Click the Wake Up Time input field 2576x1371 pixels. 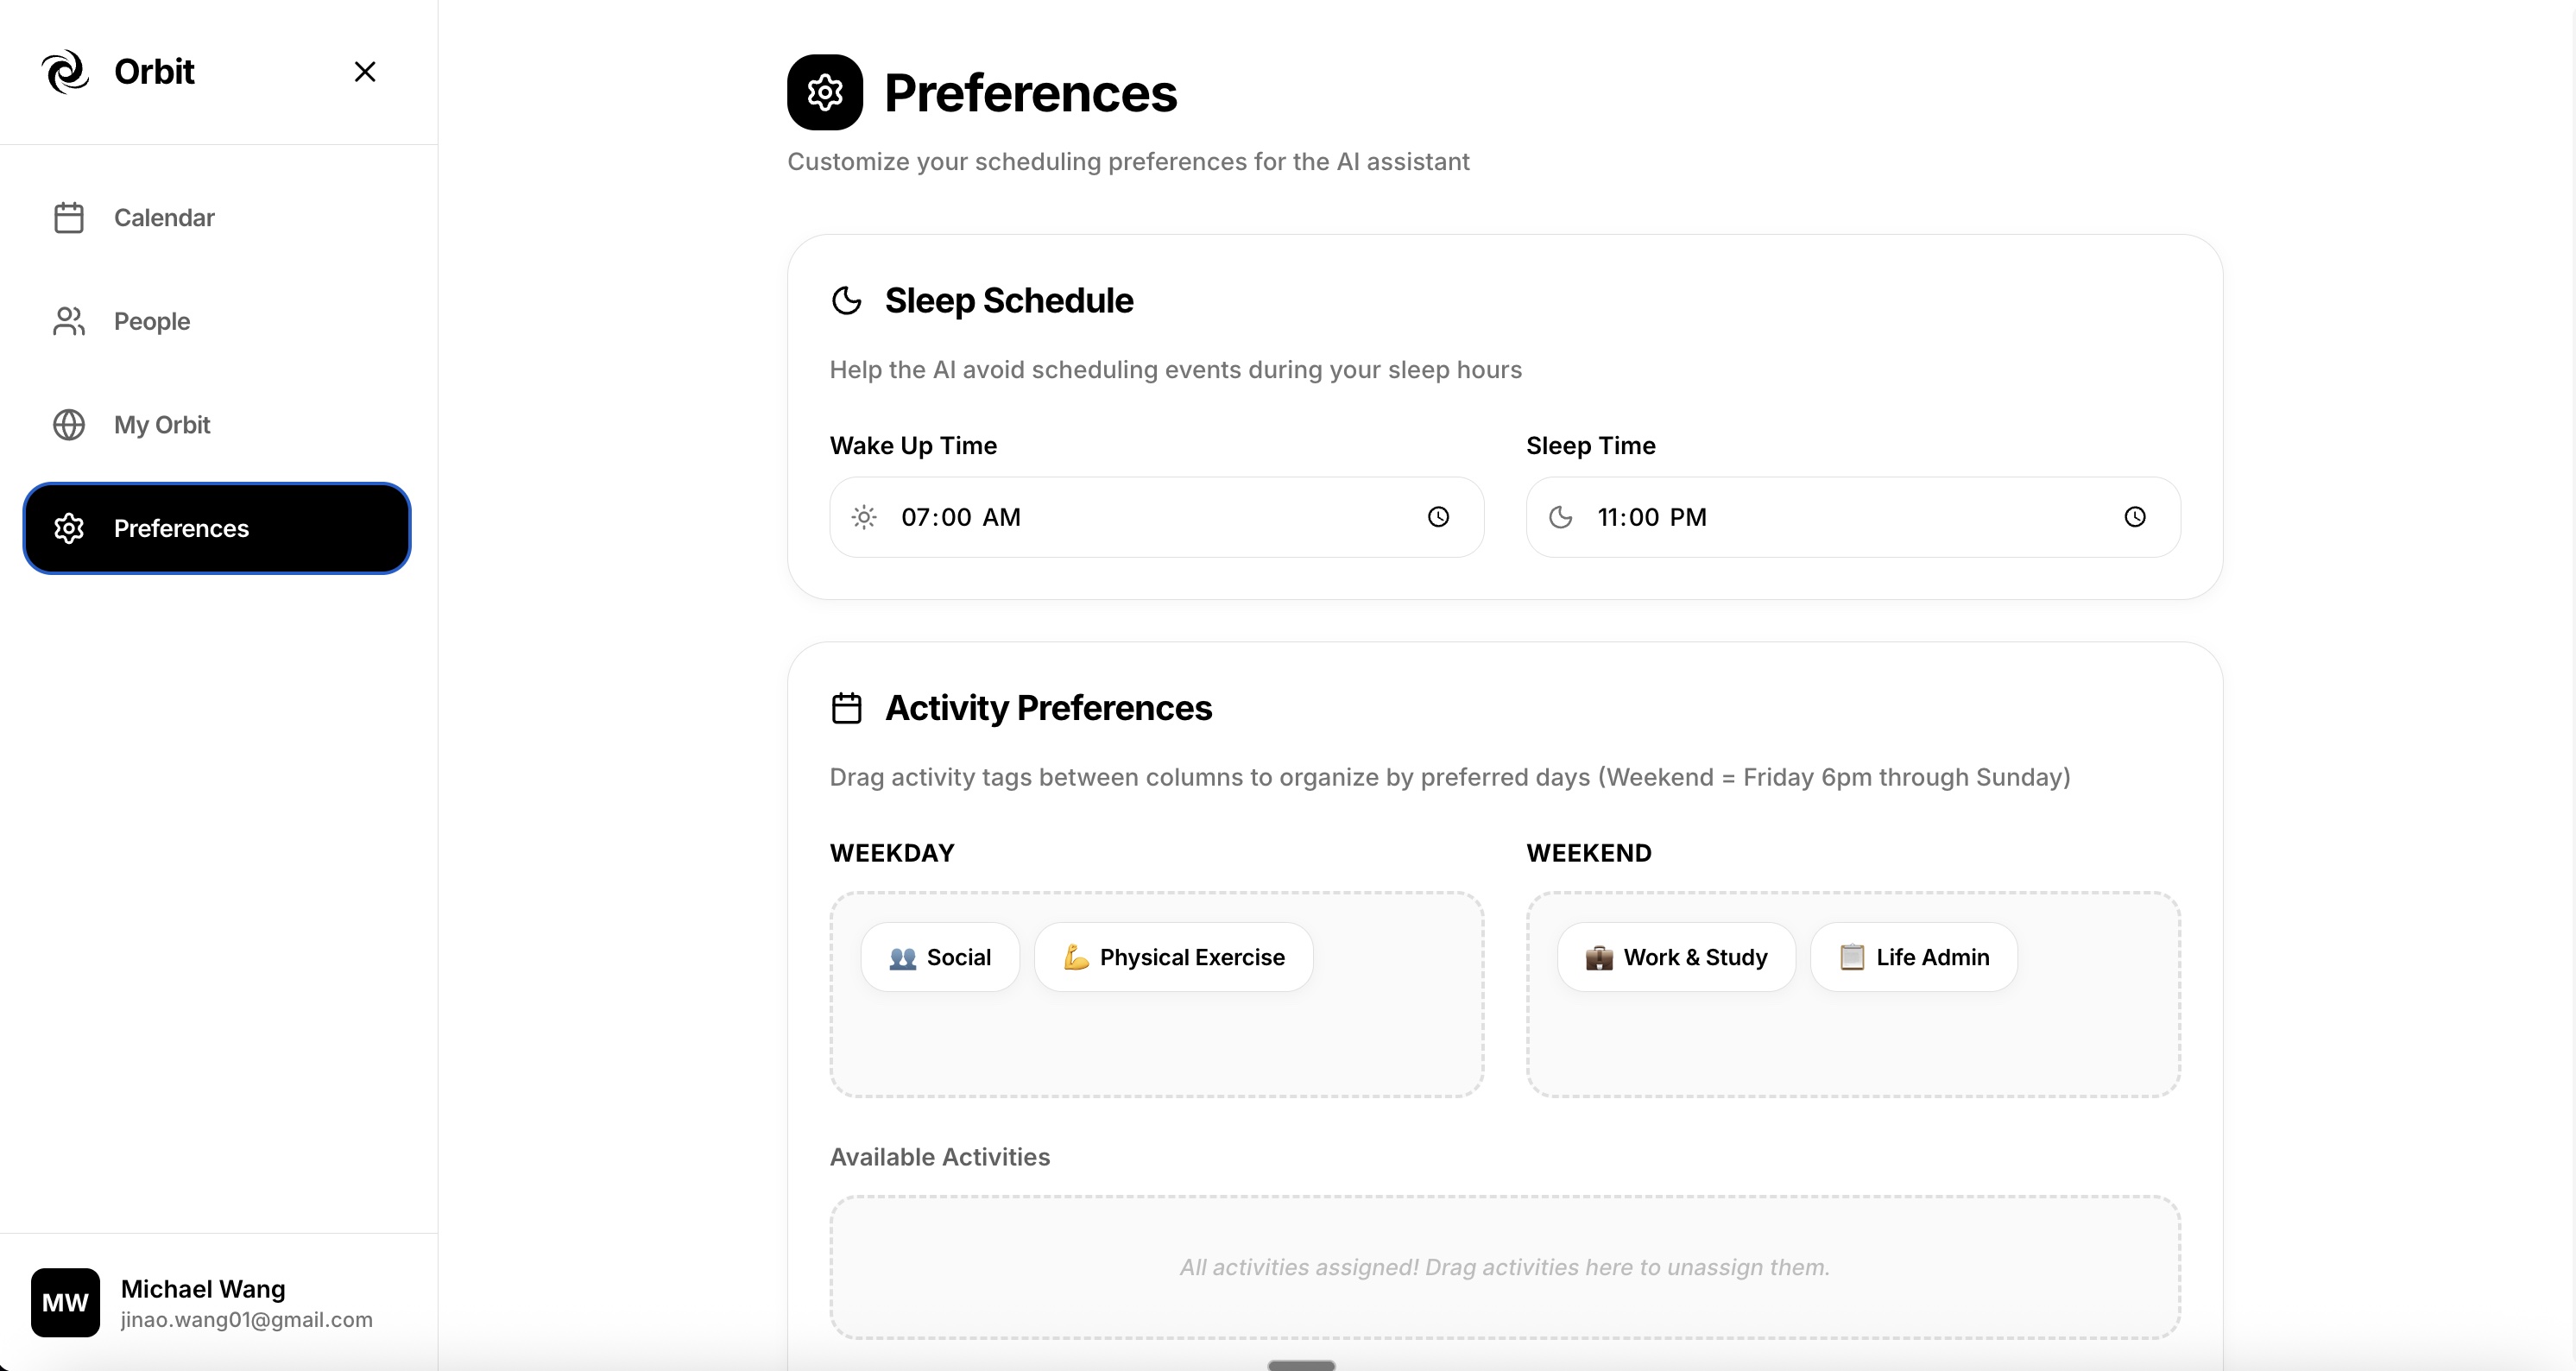point(1150,517)
